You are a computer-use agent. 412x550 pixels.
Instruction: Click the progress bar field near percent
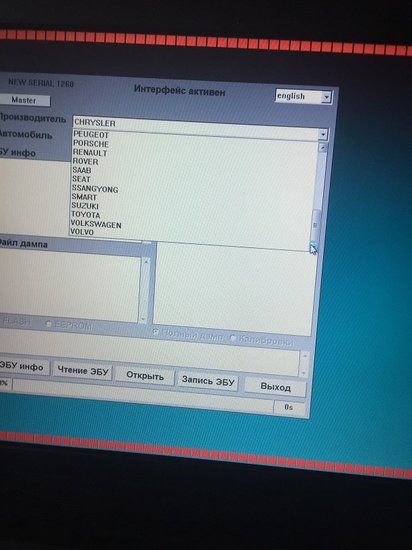click(143, 396)
